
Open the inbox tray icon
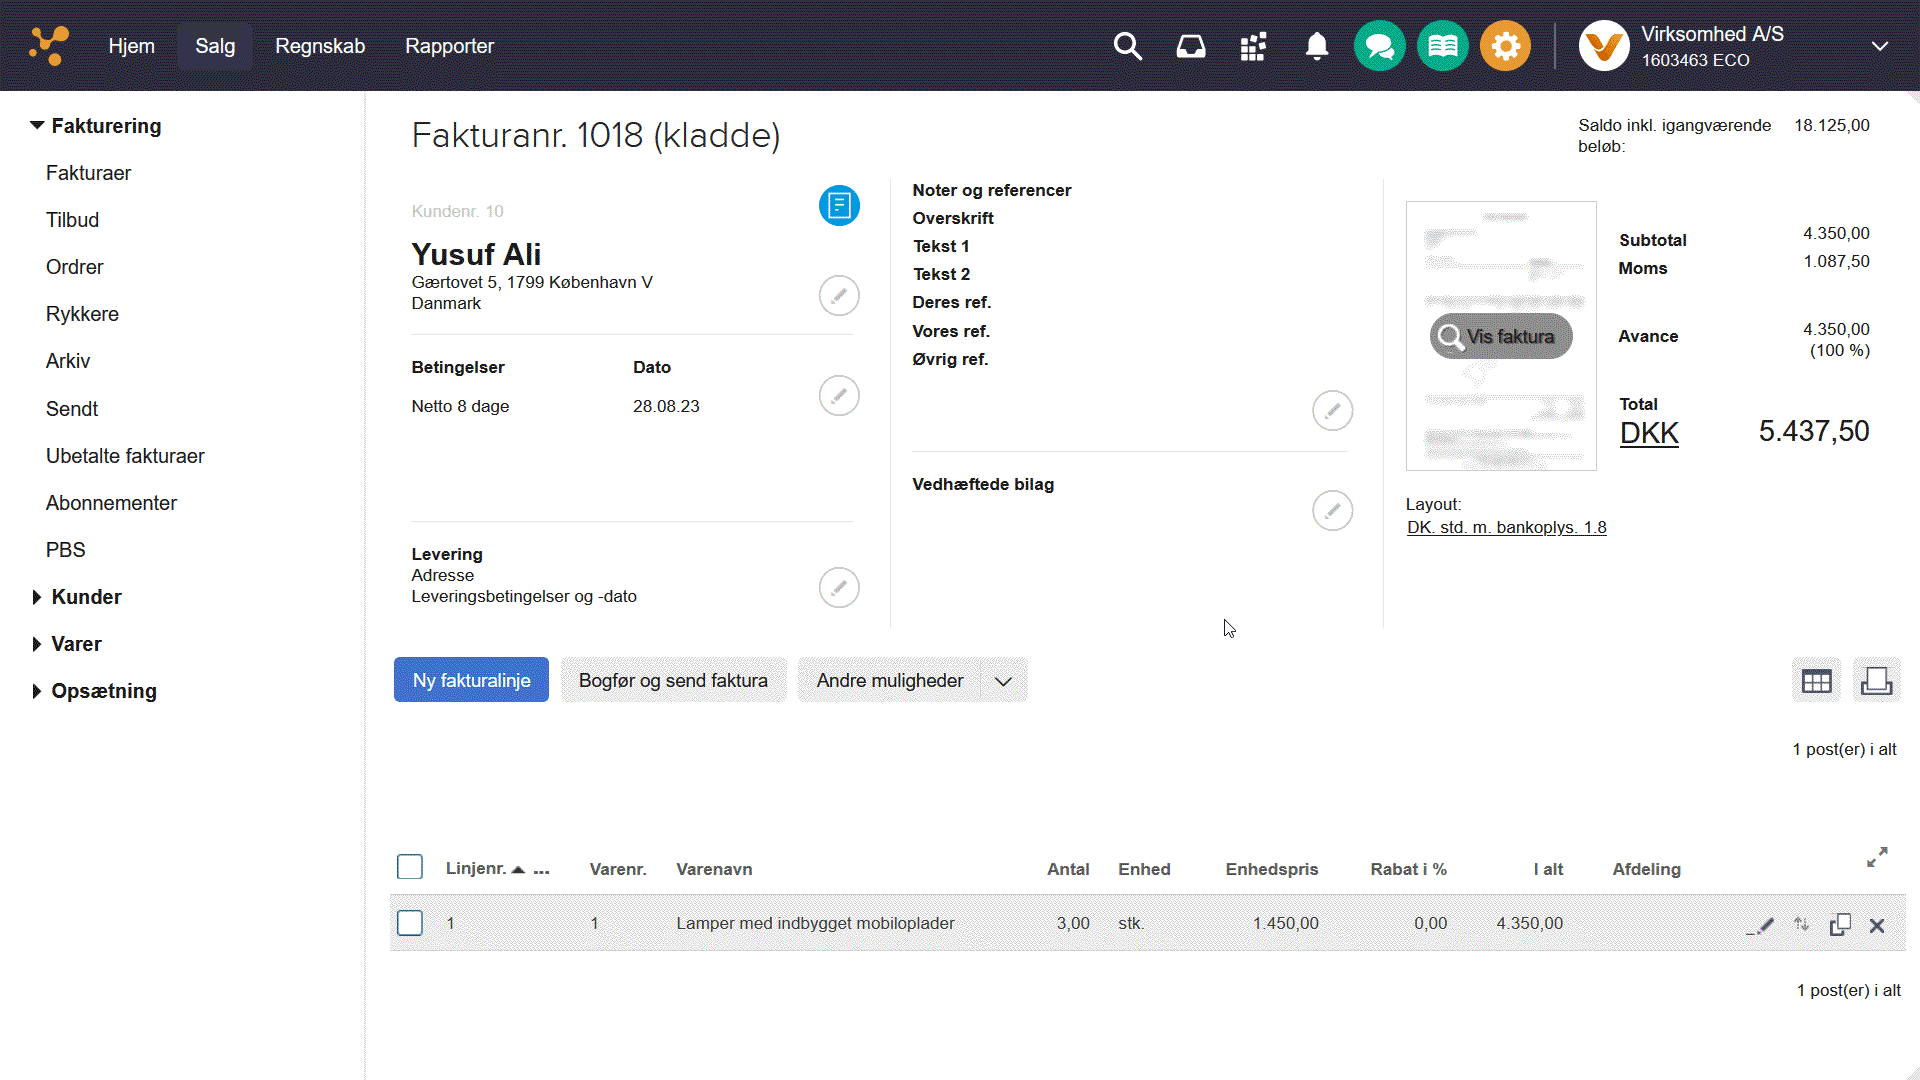click(x=1190, y=46)
